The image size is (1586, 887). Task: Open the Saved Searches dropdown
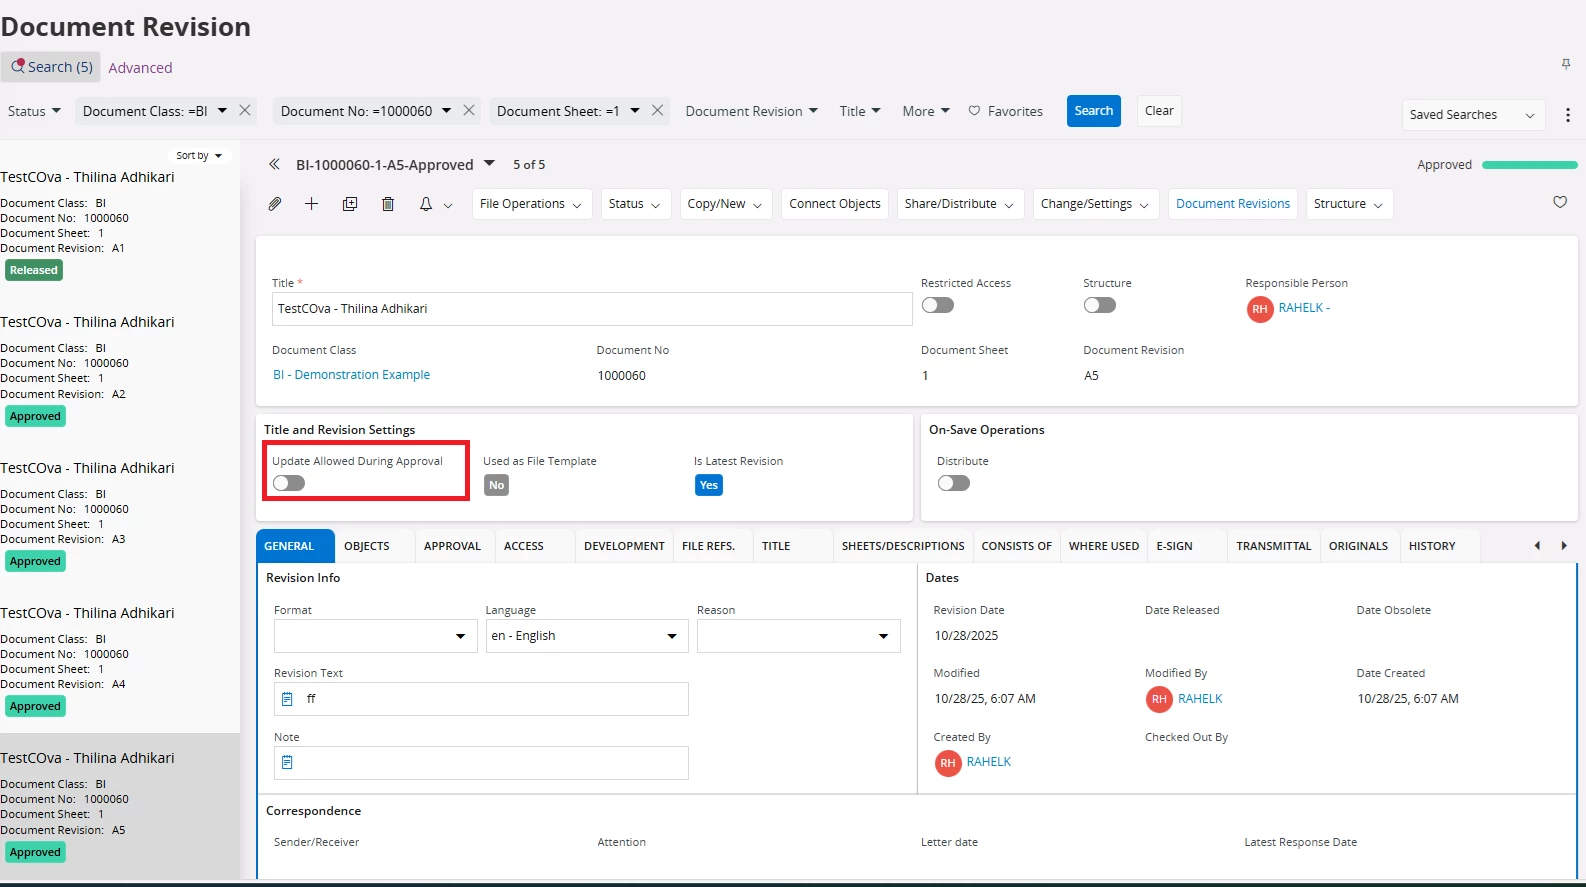click(1471, 115)
